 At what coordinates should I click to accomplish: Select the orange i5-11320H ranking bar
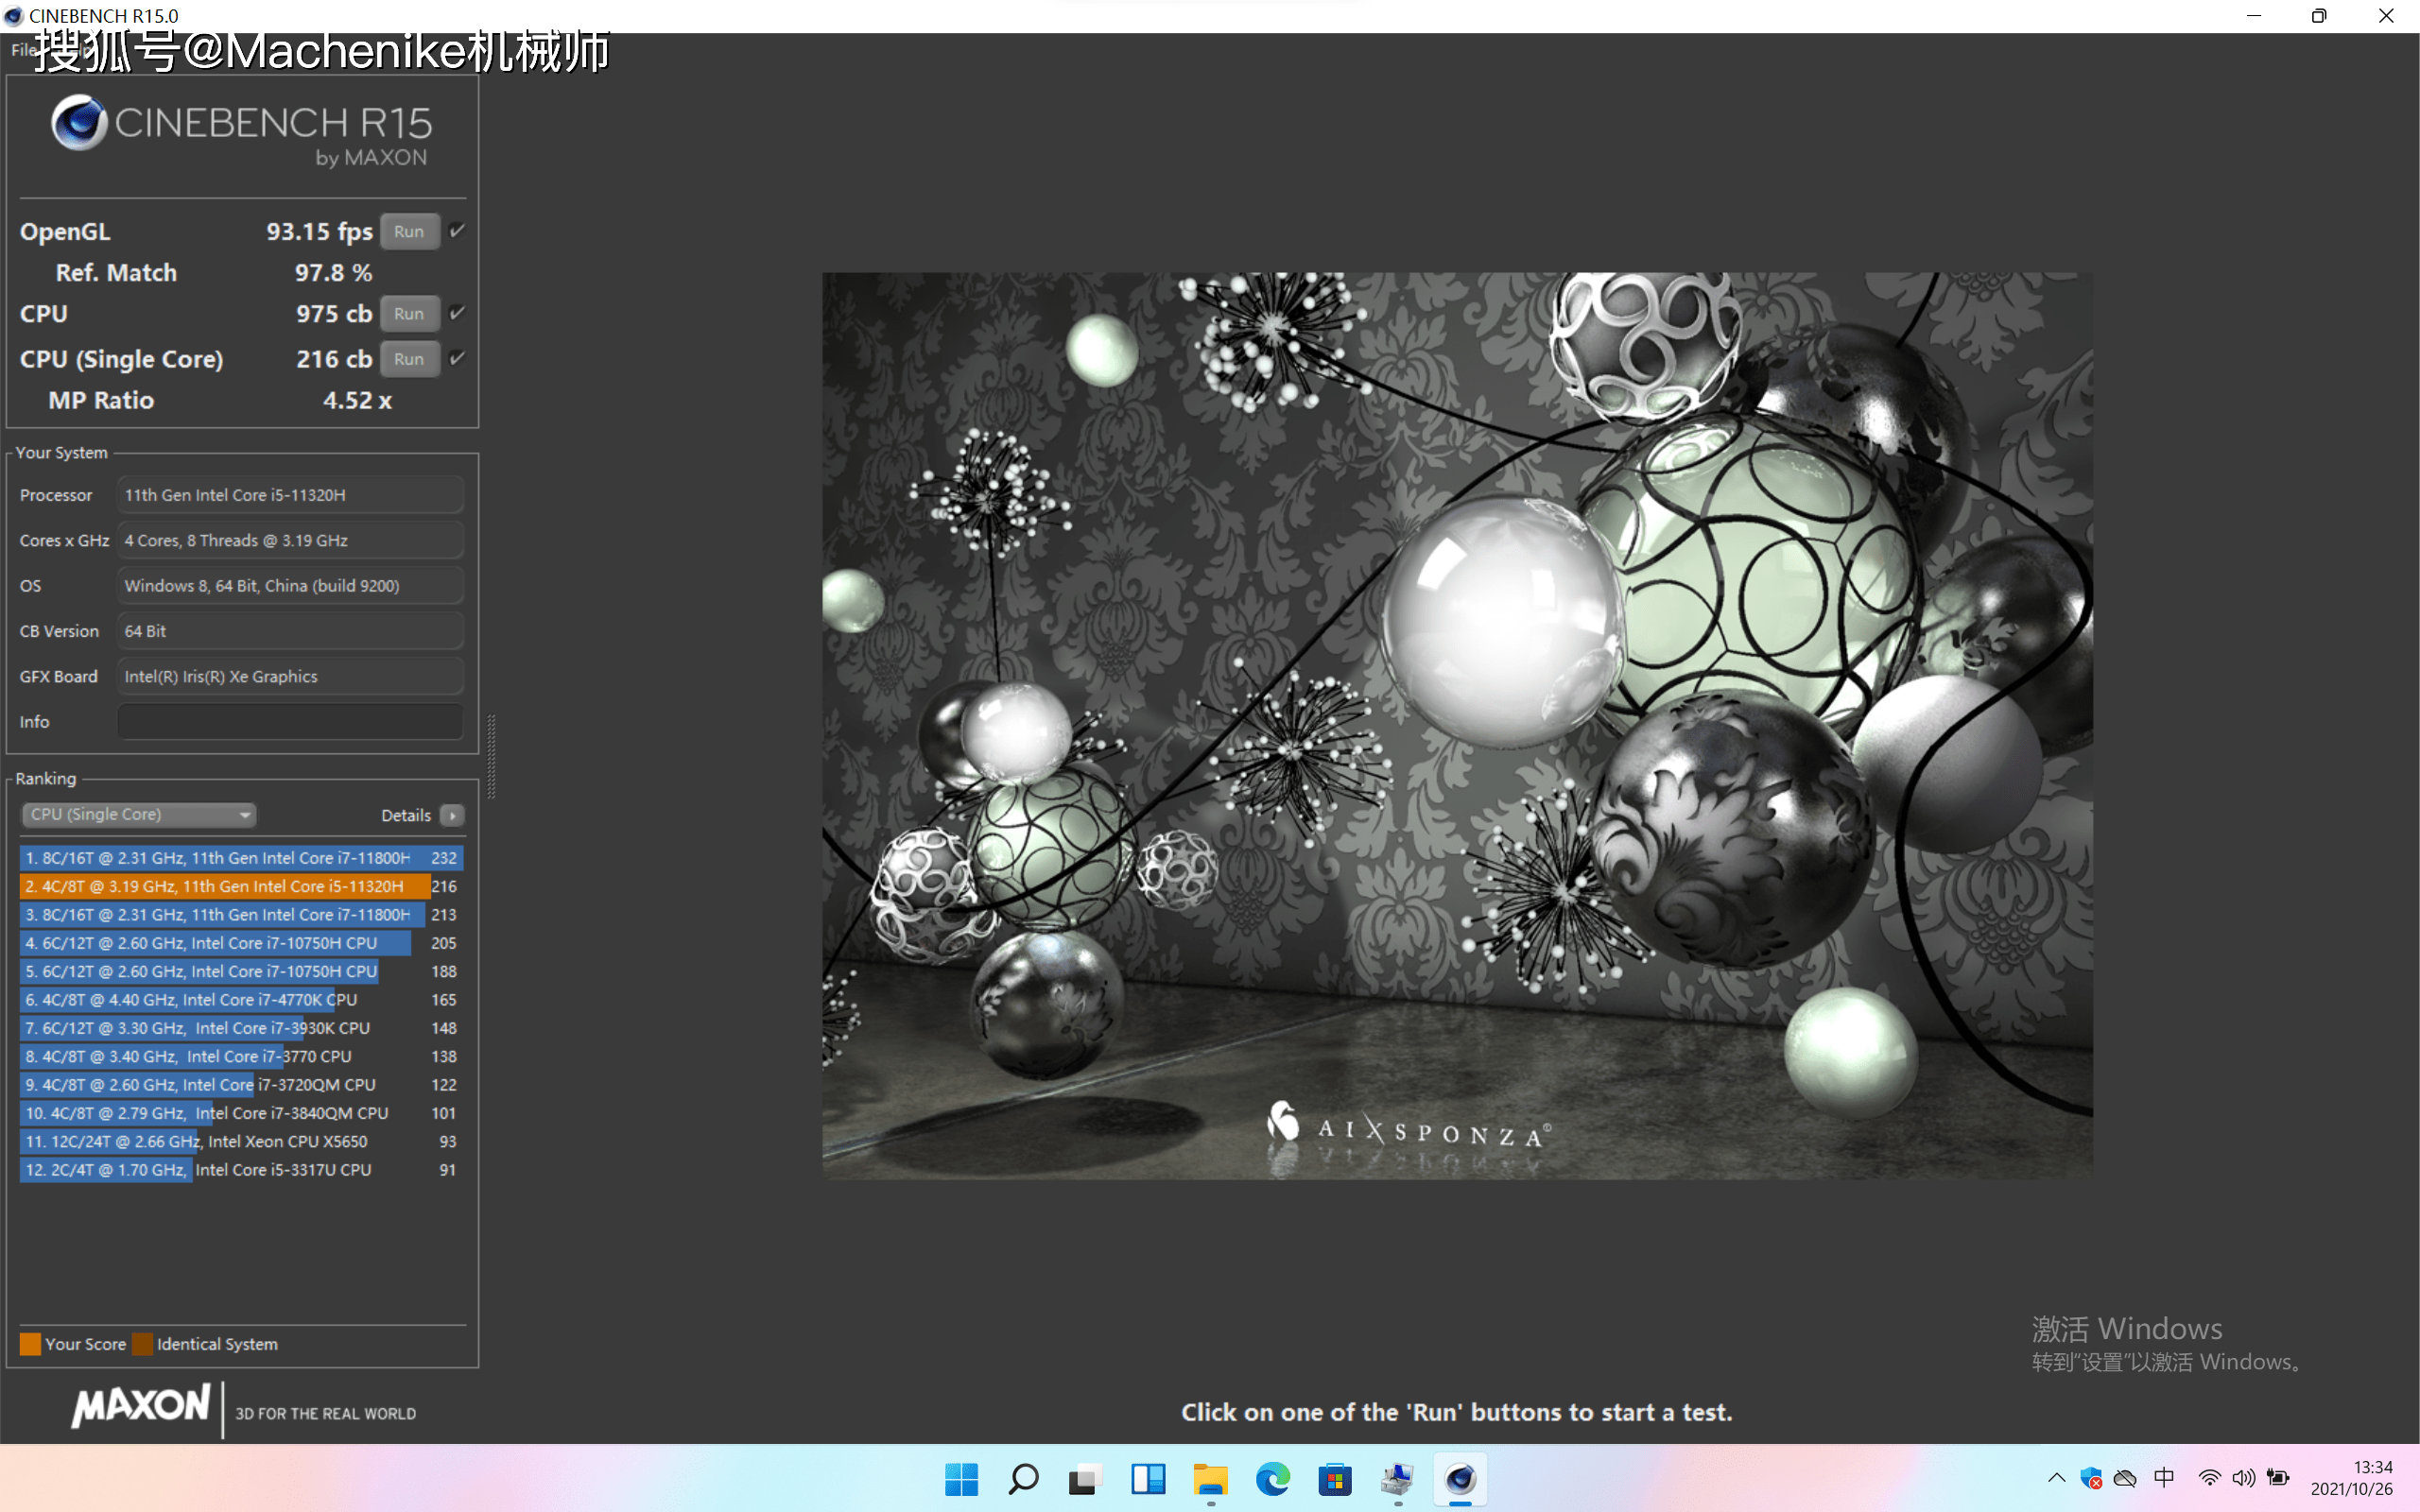click(x=225, y=886)
